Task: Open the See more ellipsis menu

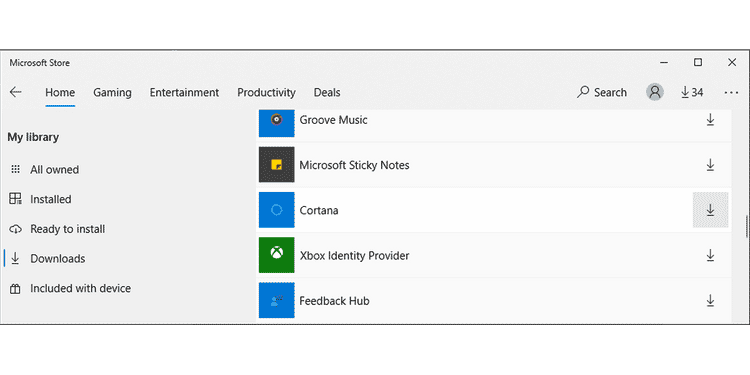Action: 731,93
